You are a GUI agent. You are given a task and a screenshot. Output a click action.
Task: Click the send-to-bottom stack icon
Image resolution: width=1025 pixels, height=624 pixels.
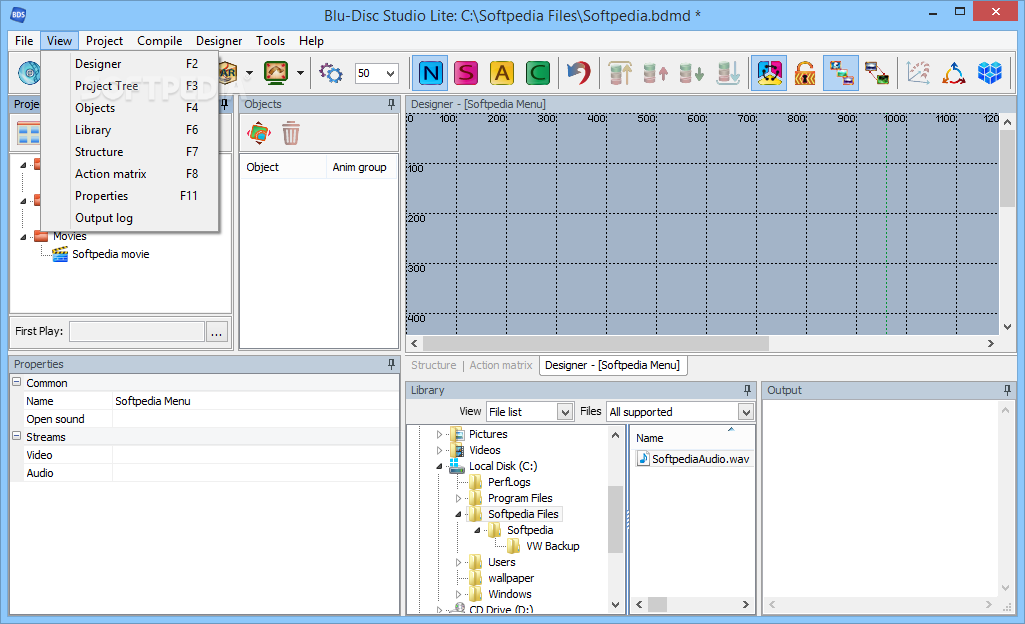tap(728, 73)
